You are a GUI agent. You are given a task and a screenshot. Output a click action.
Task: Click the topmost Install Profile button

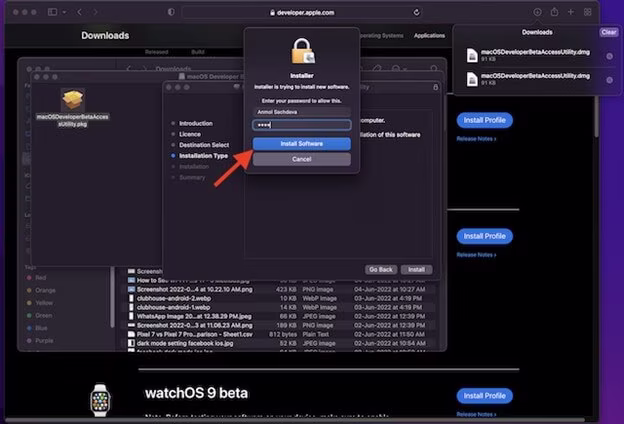[484, 120]
